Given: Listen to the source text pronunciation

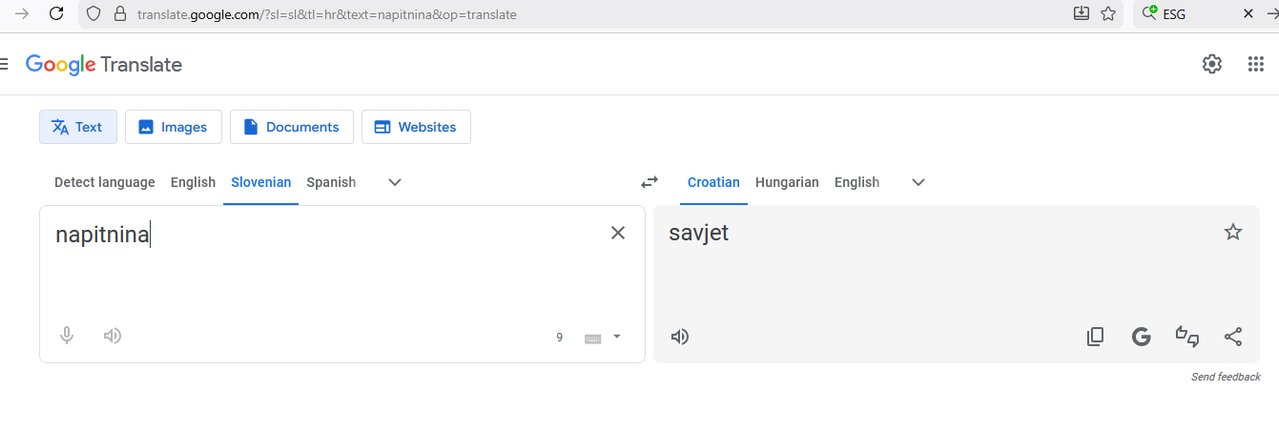Looking at the screenshot, I should (x=113, y=336).
